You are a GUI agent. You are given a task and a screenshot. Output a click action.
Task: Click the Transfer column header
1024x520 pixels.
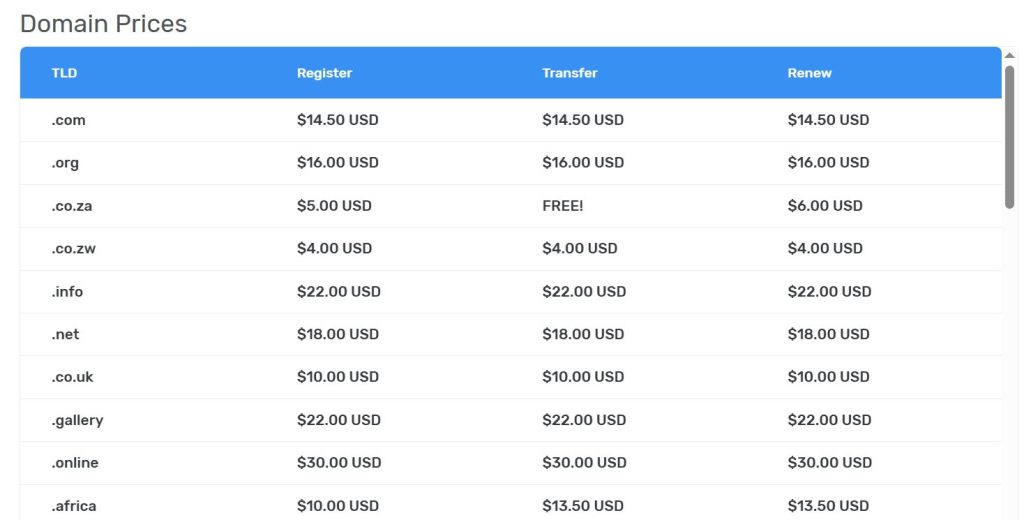[569, 73]
